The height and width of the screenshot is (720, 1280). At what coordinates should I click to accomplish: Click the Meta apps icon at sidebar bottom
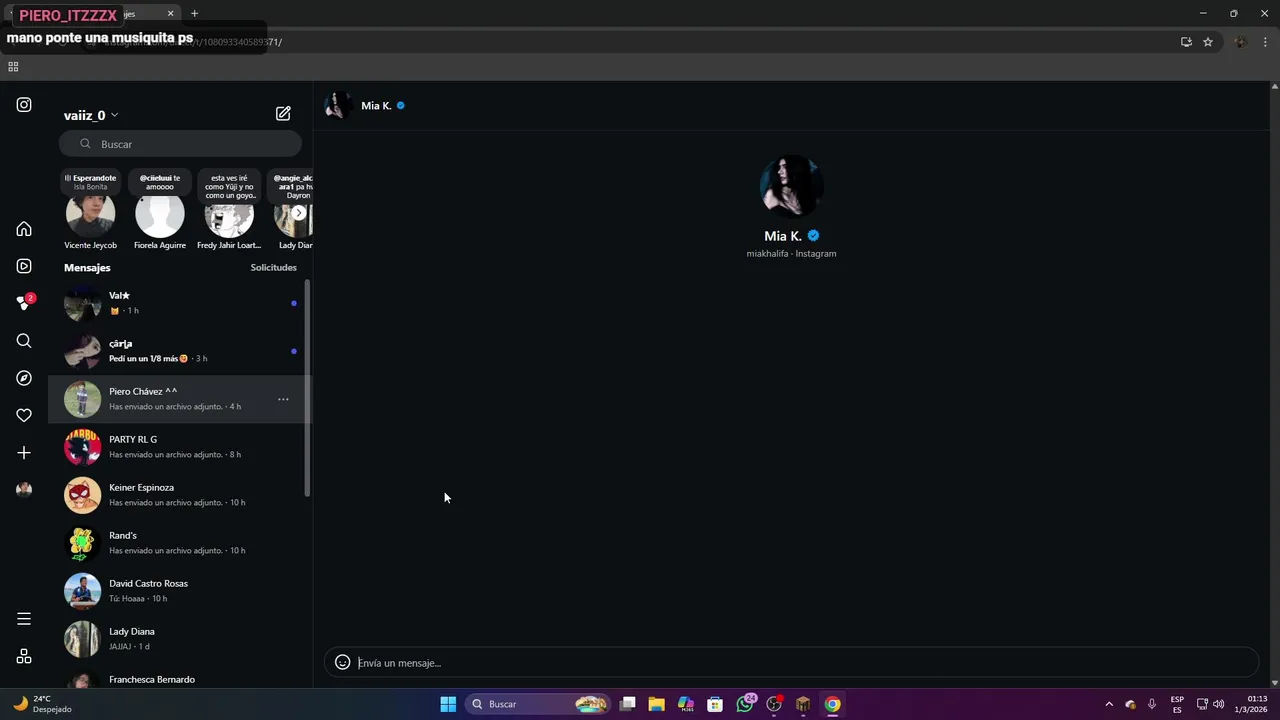point(24,656)
